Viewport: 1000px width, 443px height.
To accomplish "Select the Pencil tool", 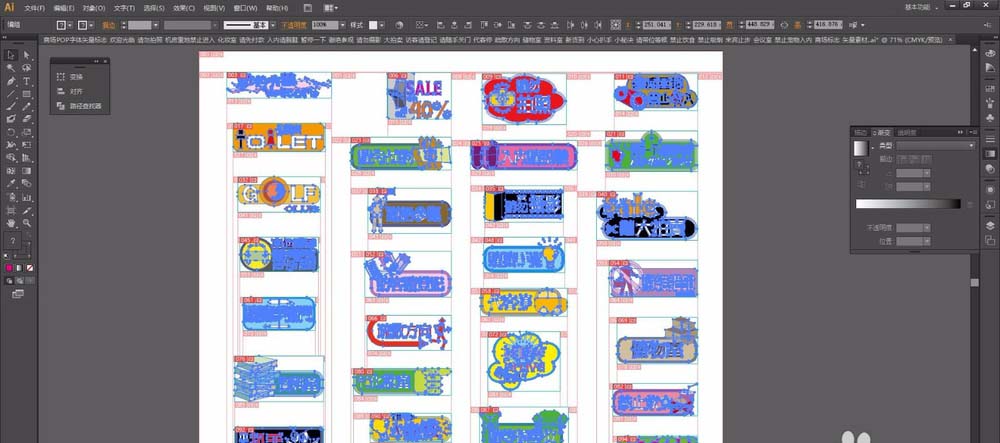I will tap(26, 106).
